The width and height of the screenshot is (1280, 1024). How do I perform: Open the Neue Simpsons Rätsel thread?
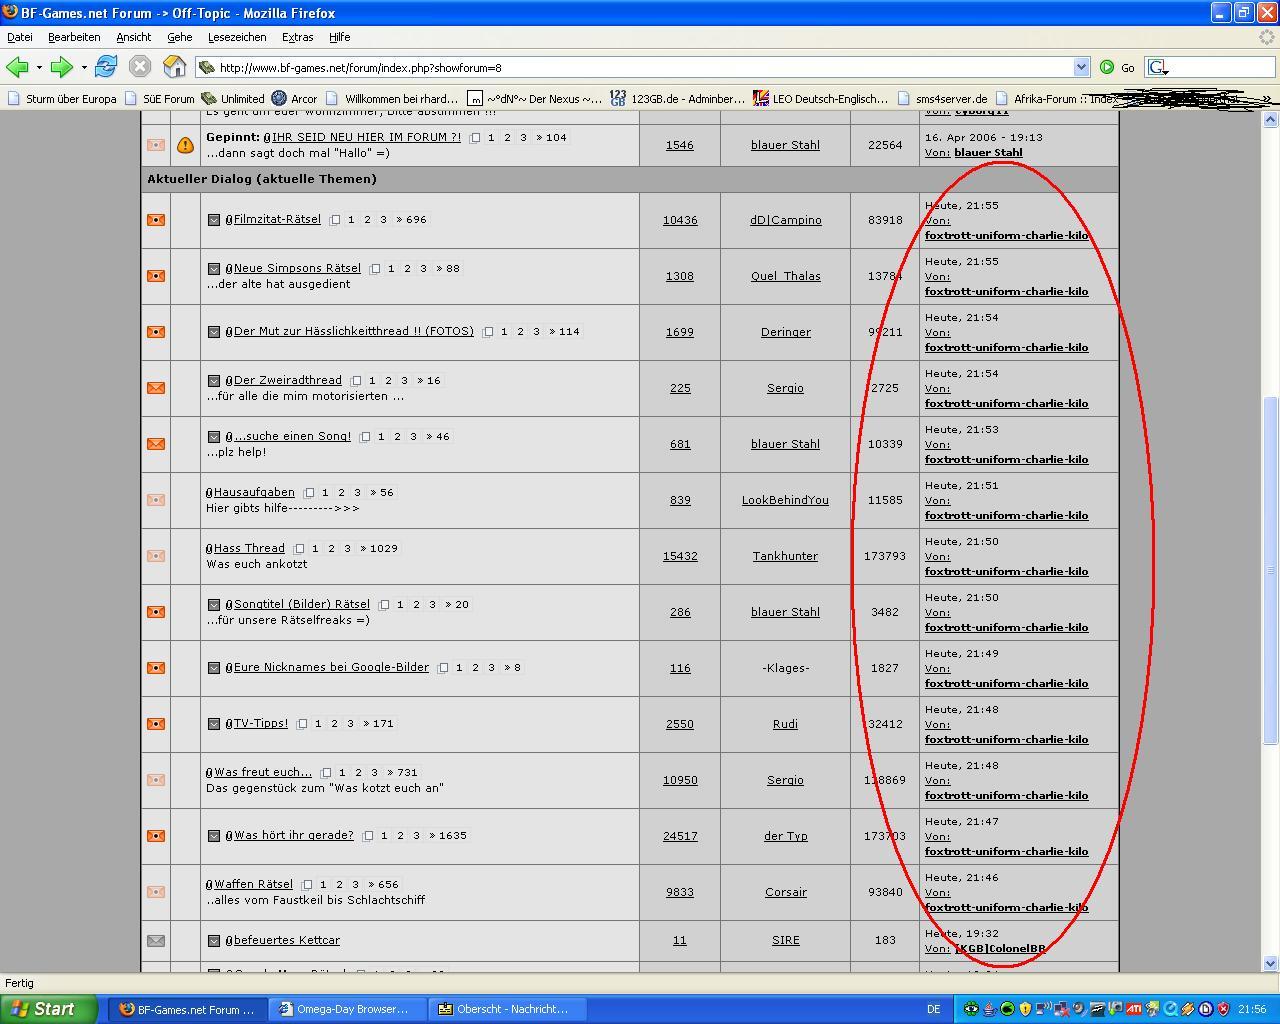click(297, 268)
